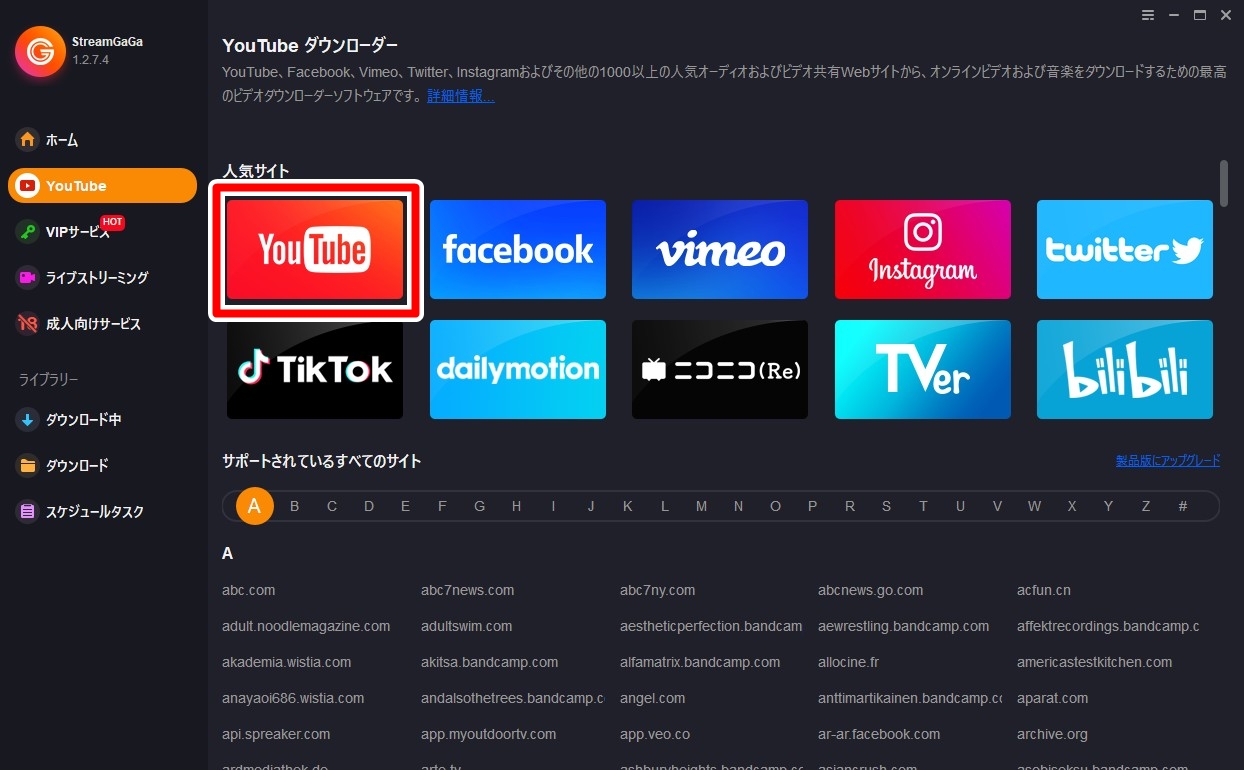Click archive.org entry
Image resolution: width=1244 pixels, height=770 pixels.
(1052, 734)
